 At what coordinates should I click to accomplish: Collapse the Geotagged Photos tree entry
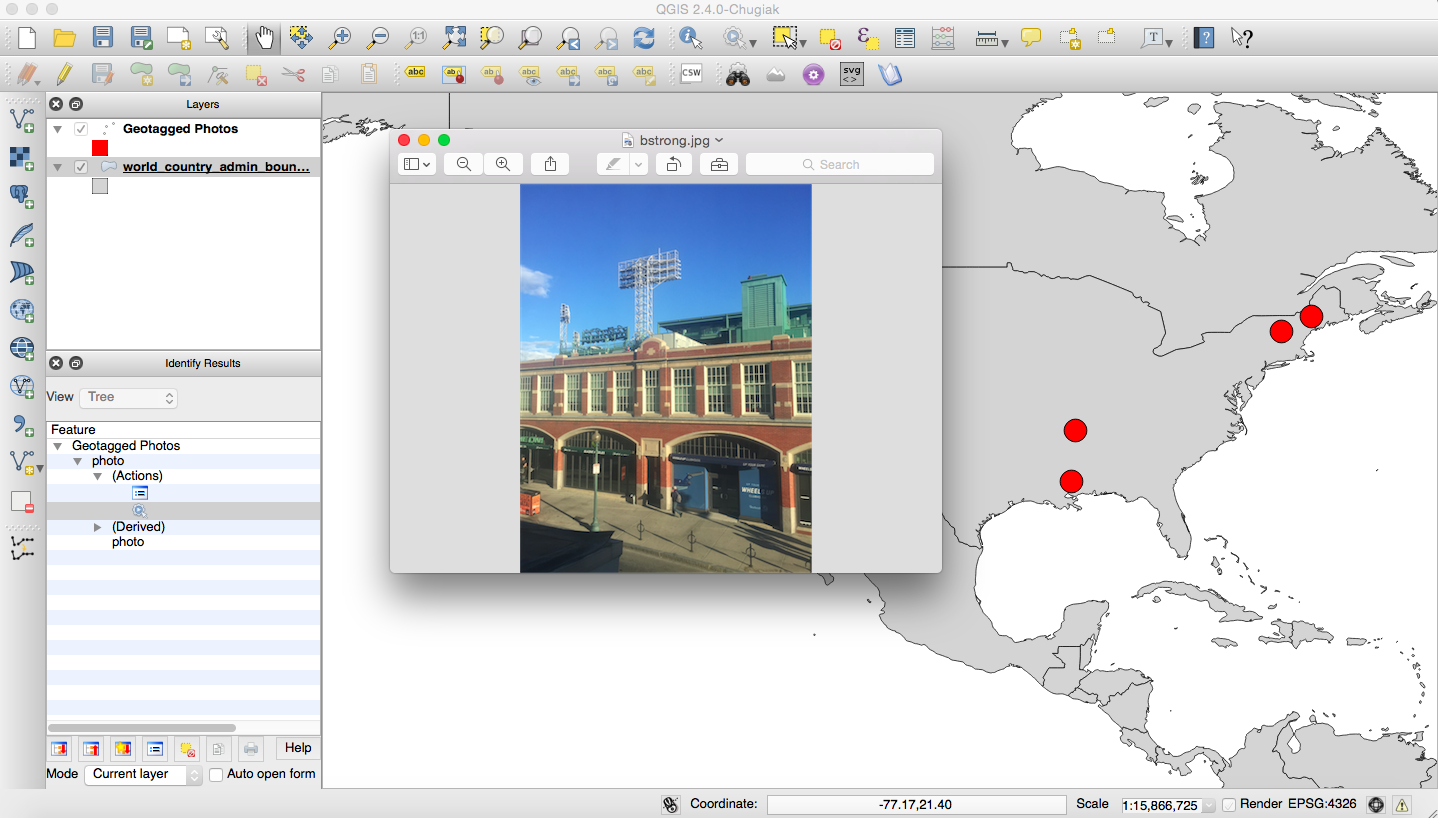[57, 445]
